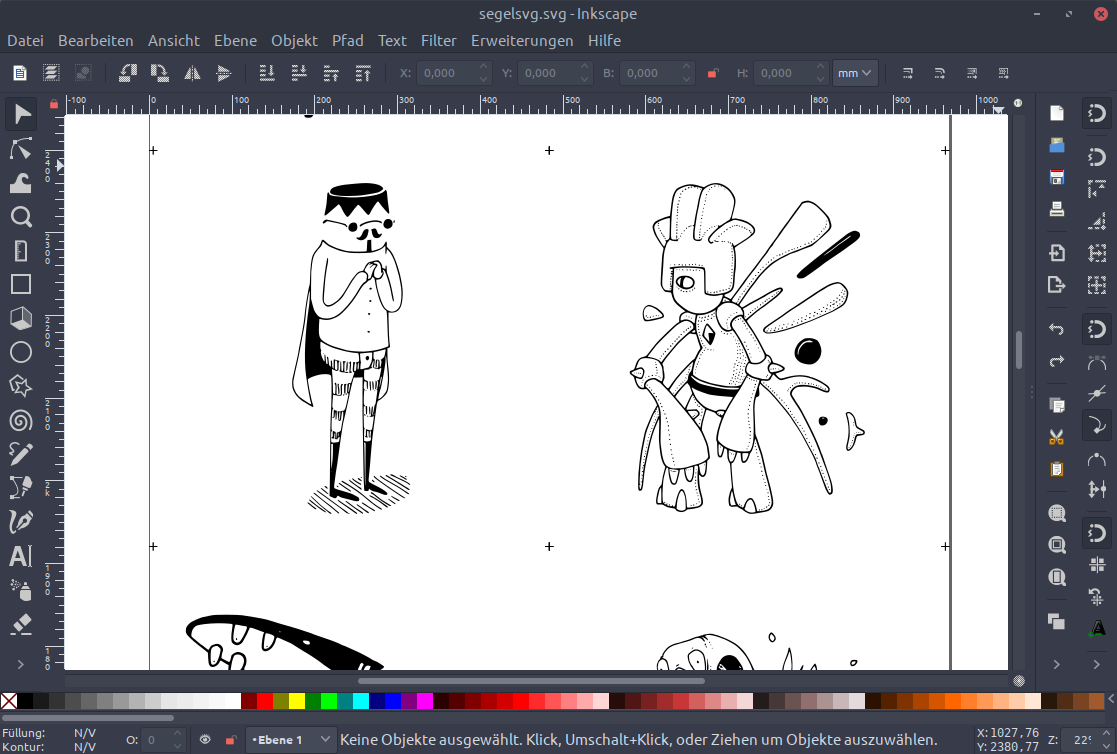
Task: Click the yellow swatch in the palette
Action: click(297, 701)
